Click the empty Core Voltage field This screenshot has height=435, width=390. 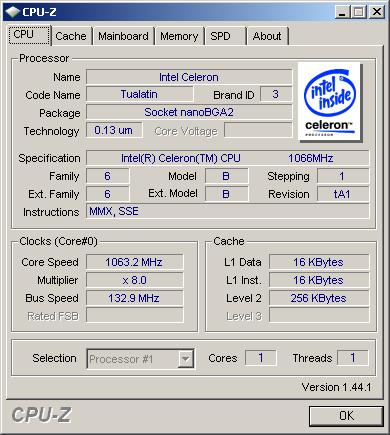click(258, 130)
